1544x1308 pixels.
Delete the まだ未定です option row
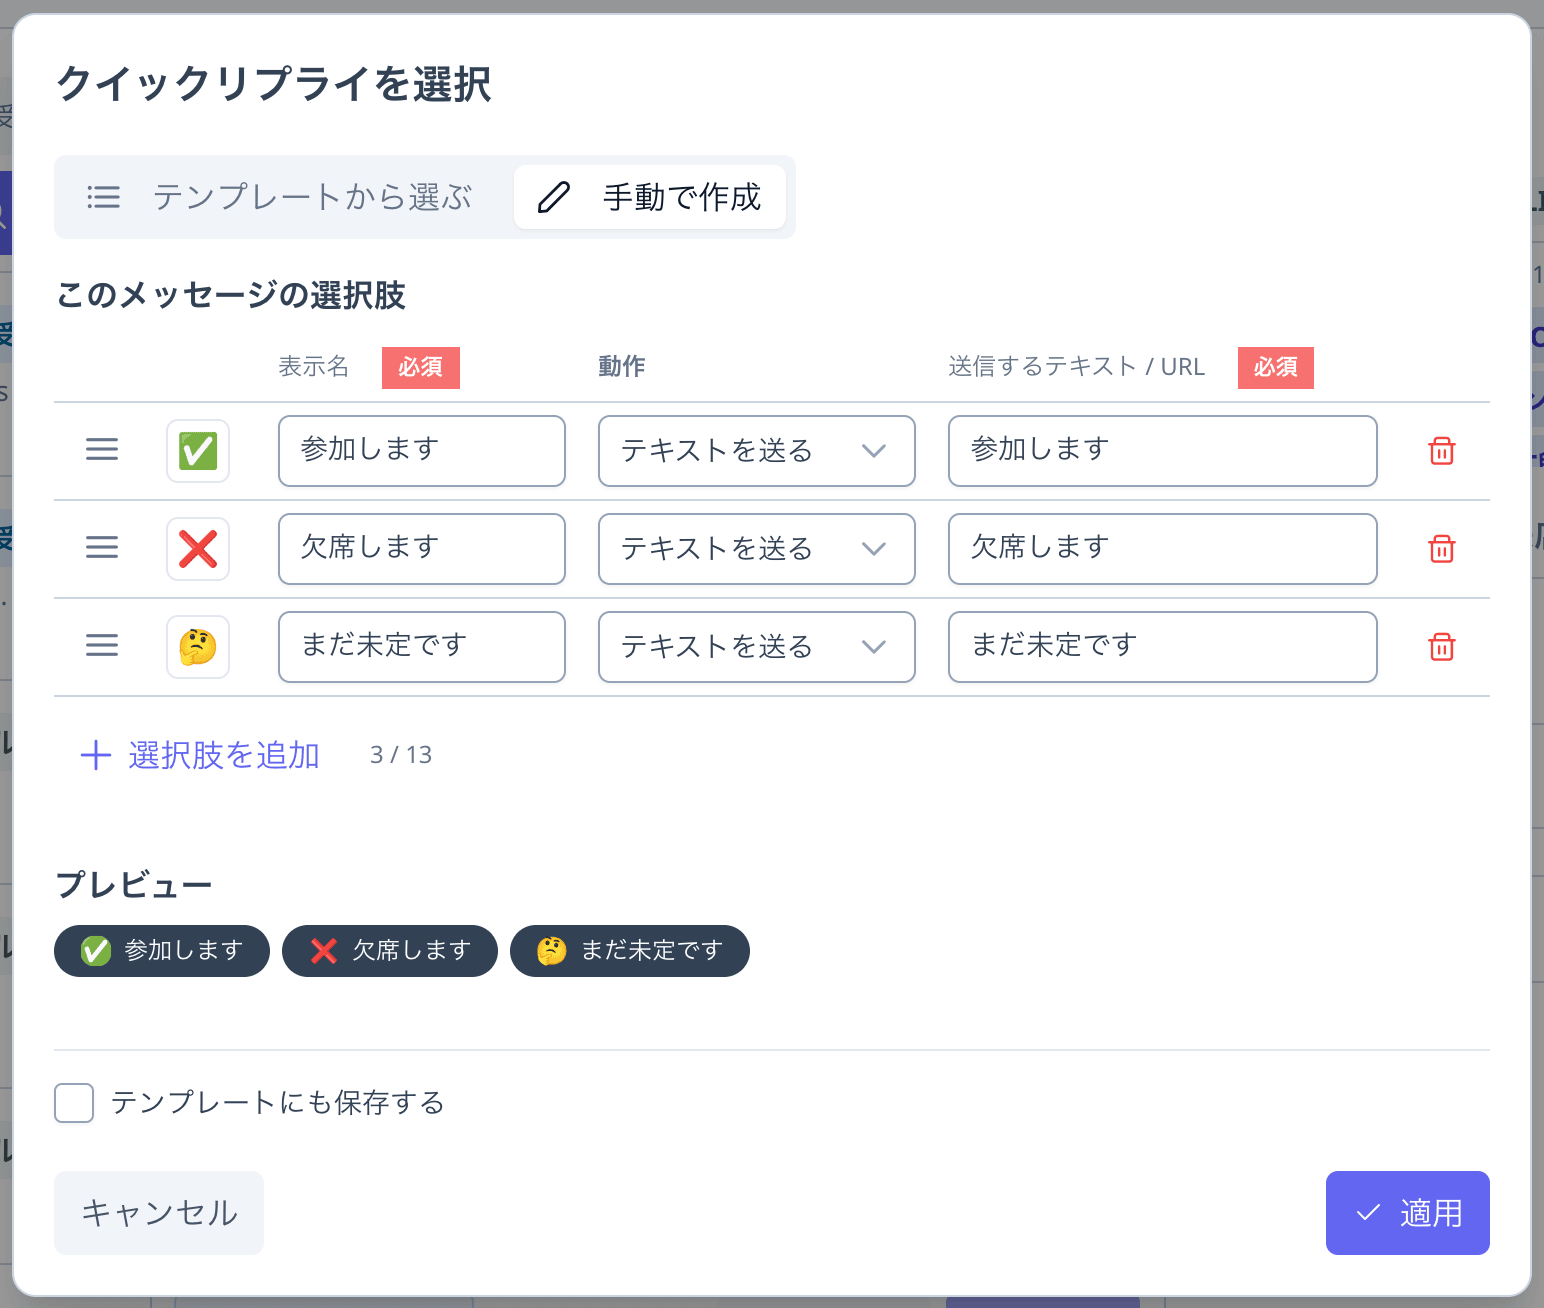click(x=1442, y=647)
